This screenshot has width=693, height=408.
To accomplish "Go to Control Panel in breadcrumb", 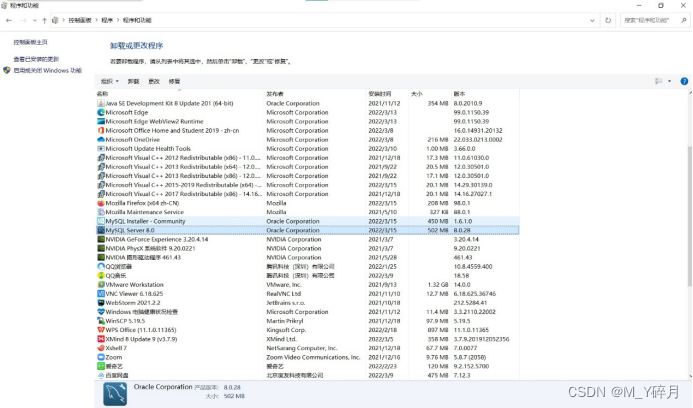I will click(80, 20).
